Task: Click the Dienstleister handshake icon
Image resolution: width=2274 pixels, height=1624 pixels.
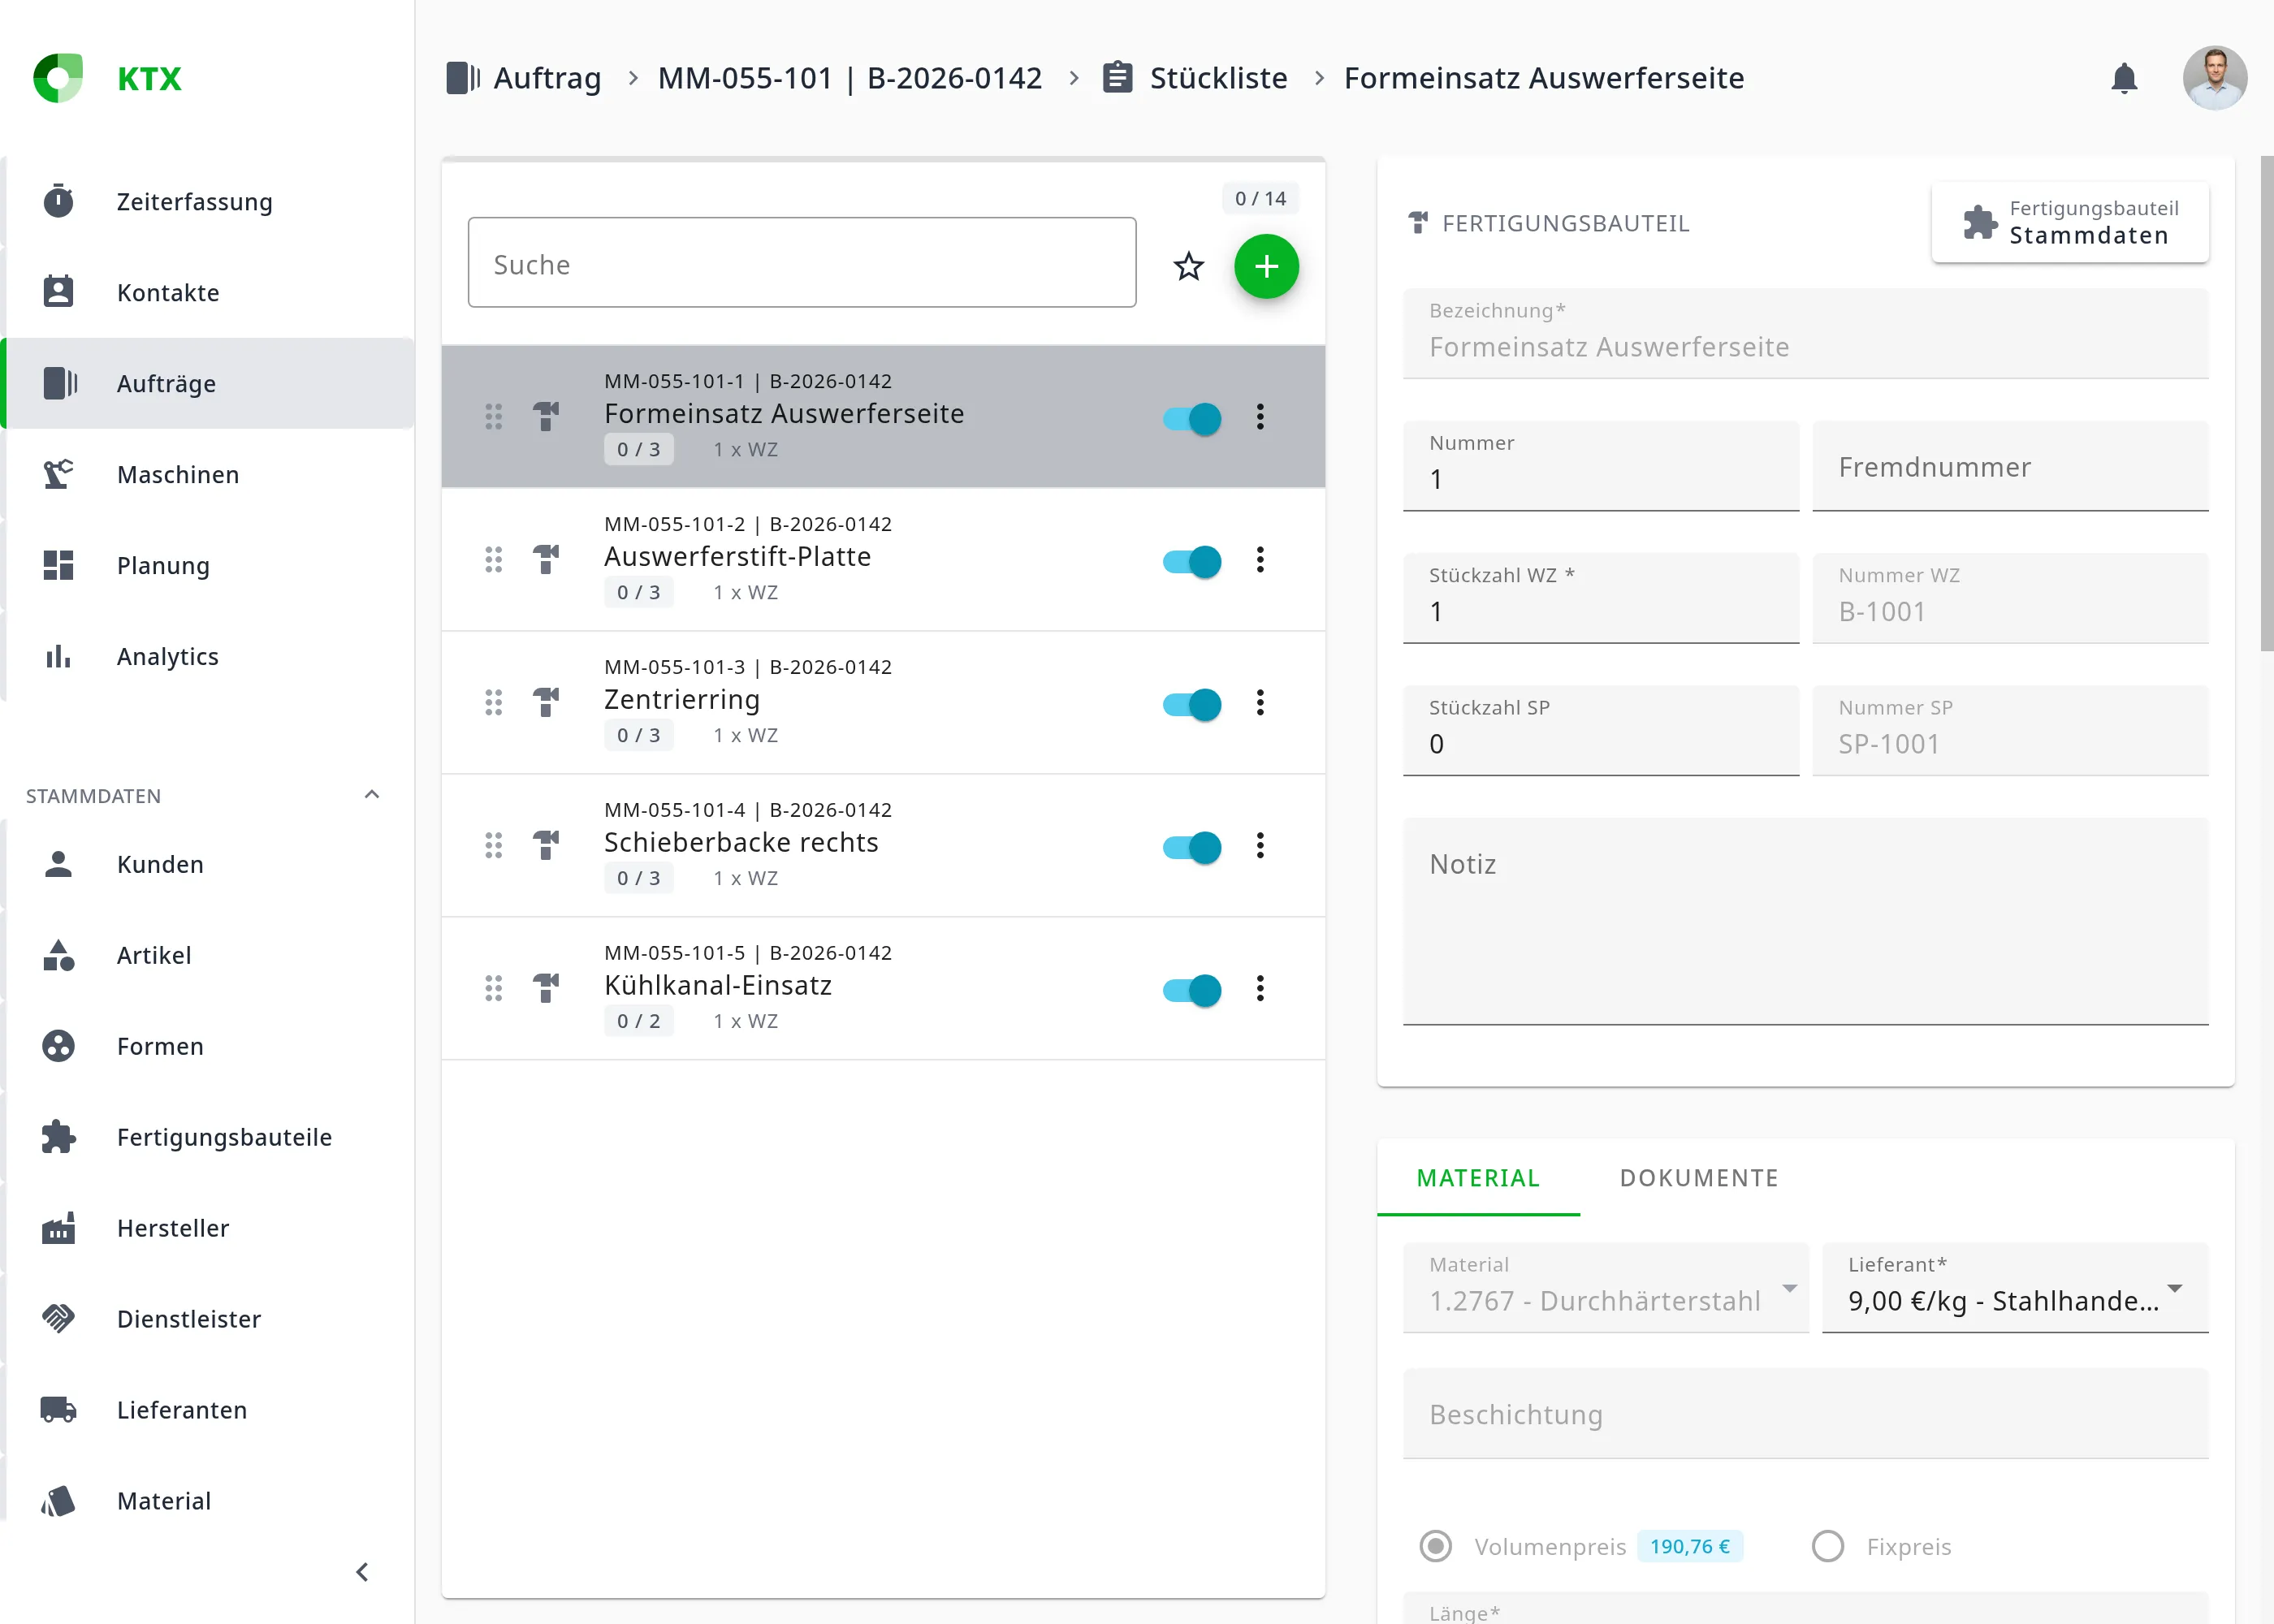Action: 58,1319
